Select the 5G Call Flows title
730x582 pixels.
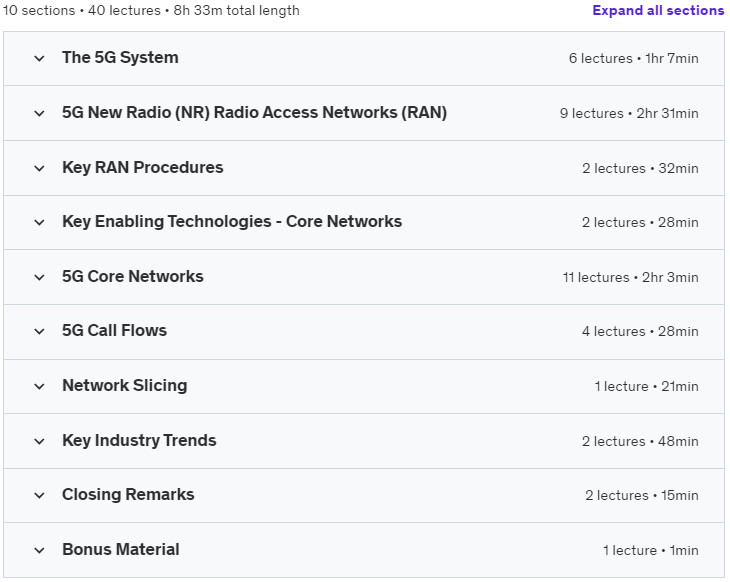click(x=115, y=331)
